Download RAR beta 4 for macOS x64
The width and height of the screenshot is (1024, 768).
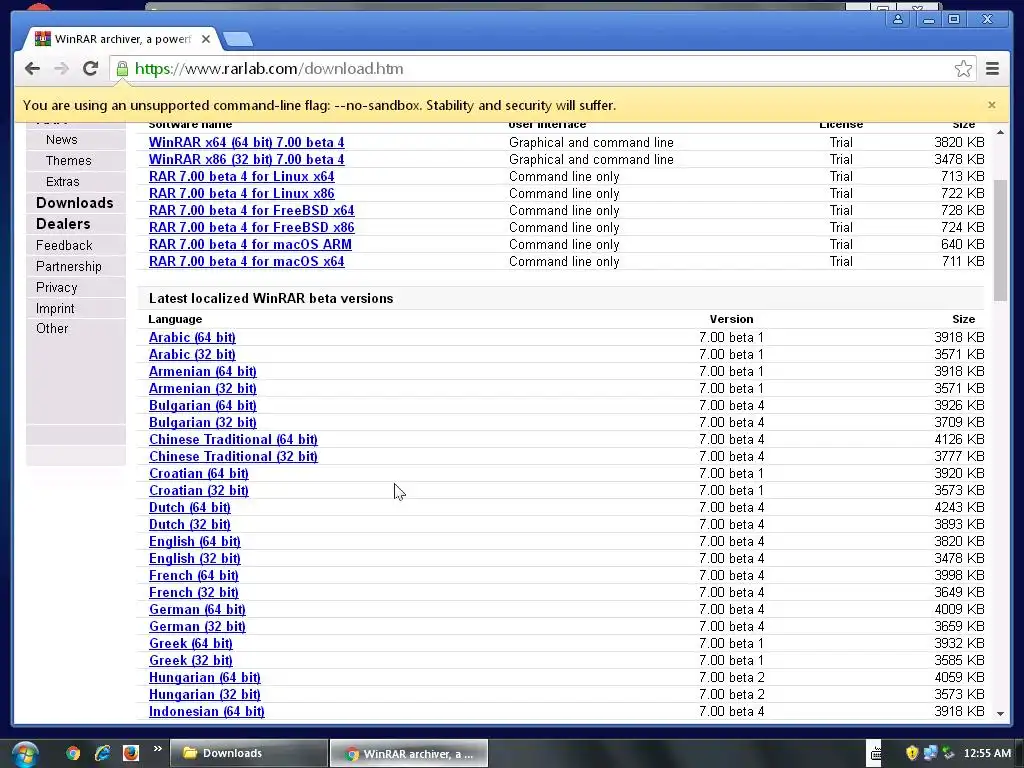pyautogui.click(x=246, y=261)
